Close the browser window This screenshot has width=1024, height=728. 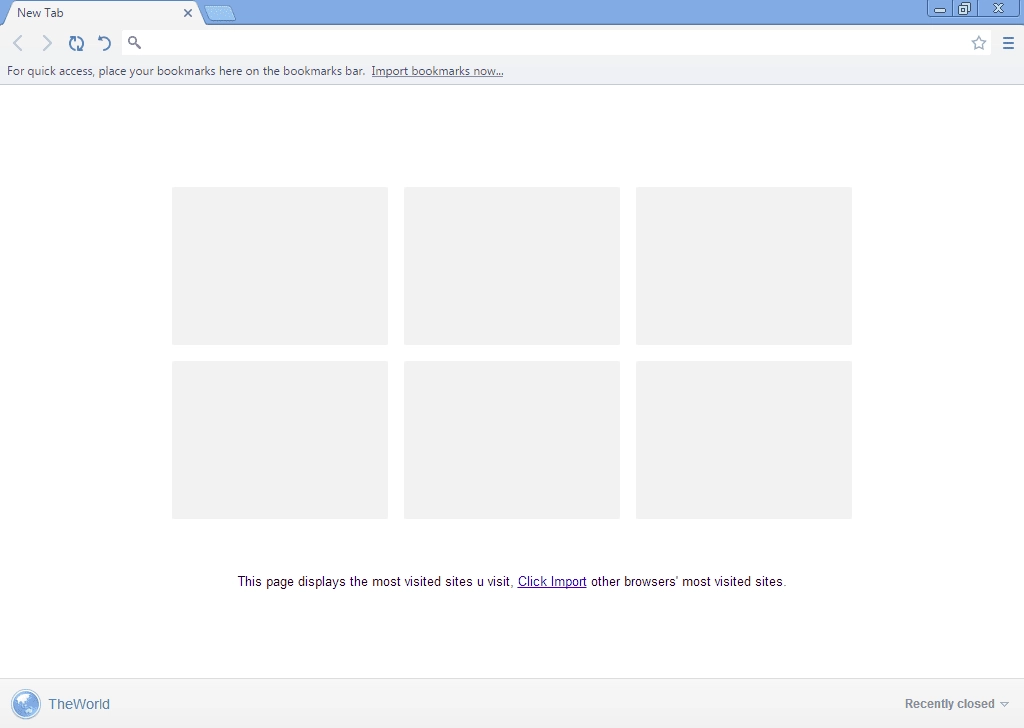999,8
